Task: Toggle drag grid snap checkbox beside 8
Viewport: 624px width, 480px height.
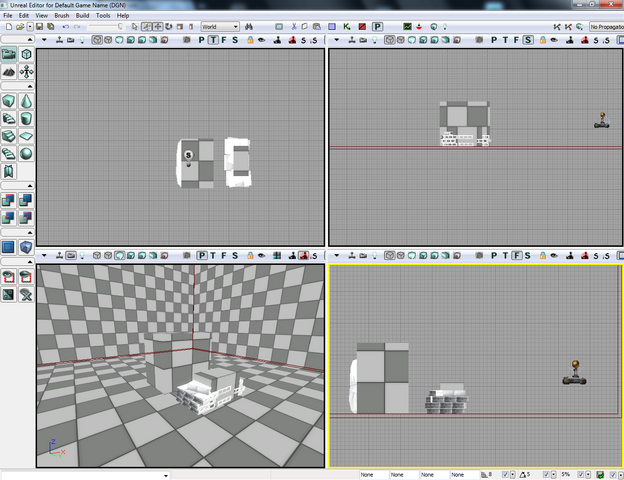Action: (505, 474)
